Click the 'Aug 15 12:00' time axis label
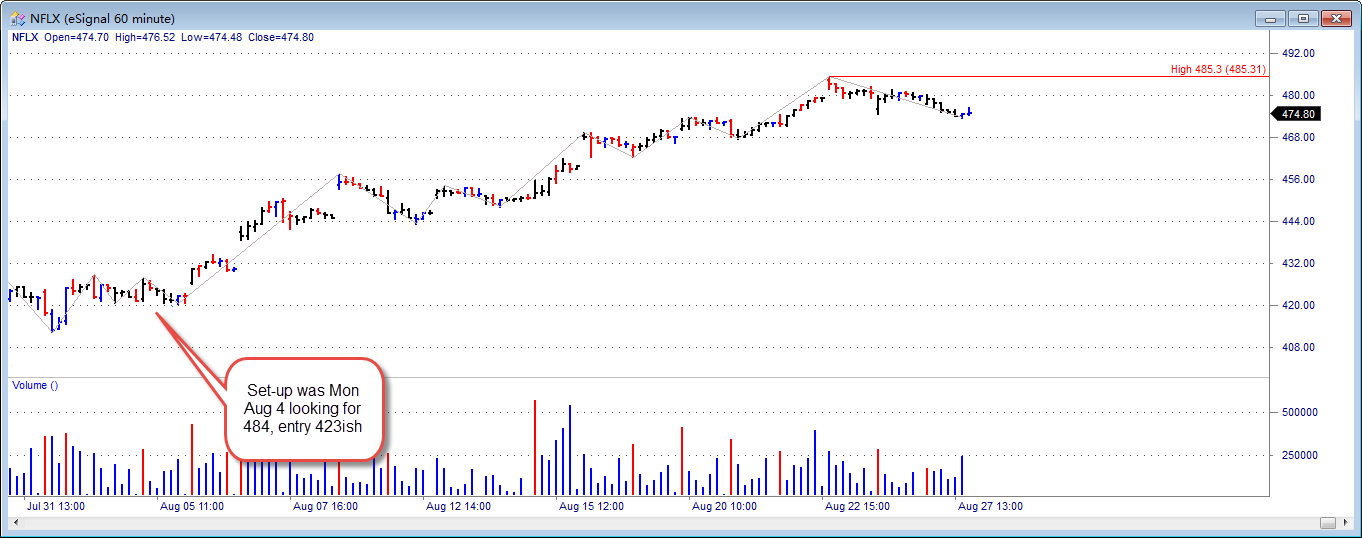The height and width of the screenshot is (538, 1362). click(x=591, y=506)
